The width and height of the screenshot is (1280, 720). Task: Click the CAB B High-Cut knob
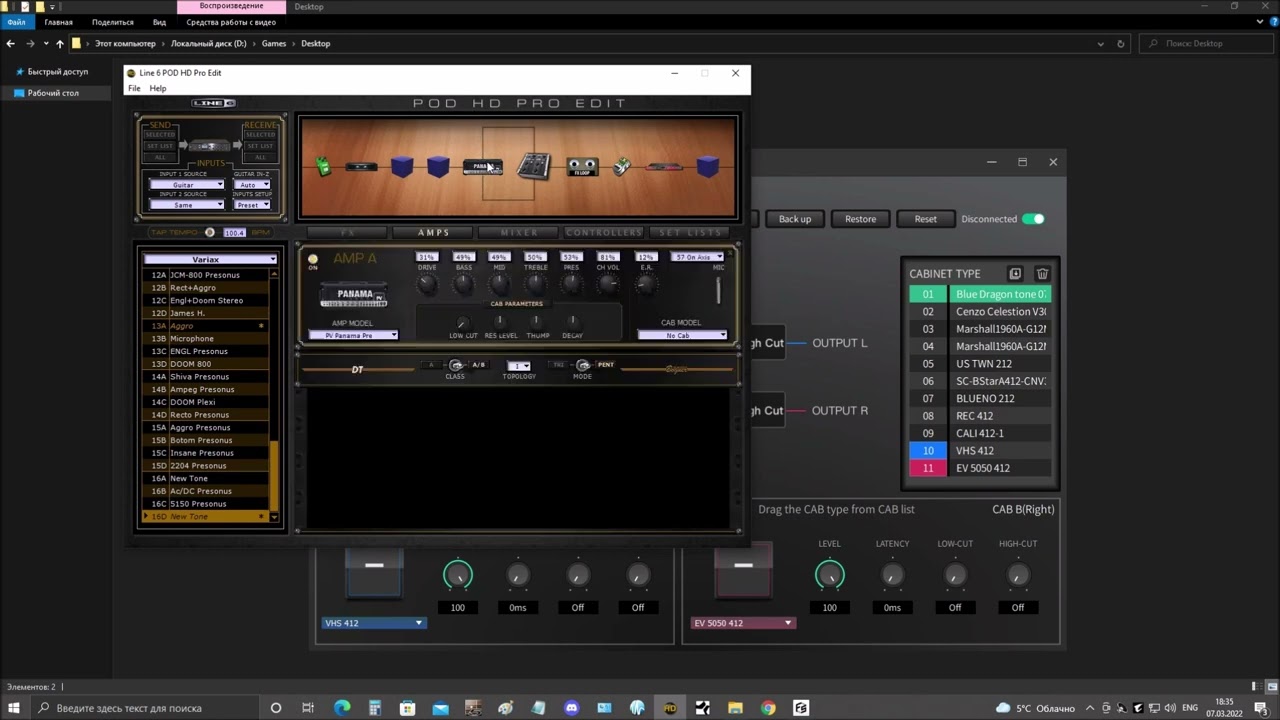pos(1017,575)
